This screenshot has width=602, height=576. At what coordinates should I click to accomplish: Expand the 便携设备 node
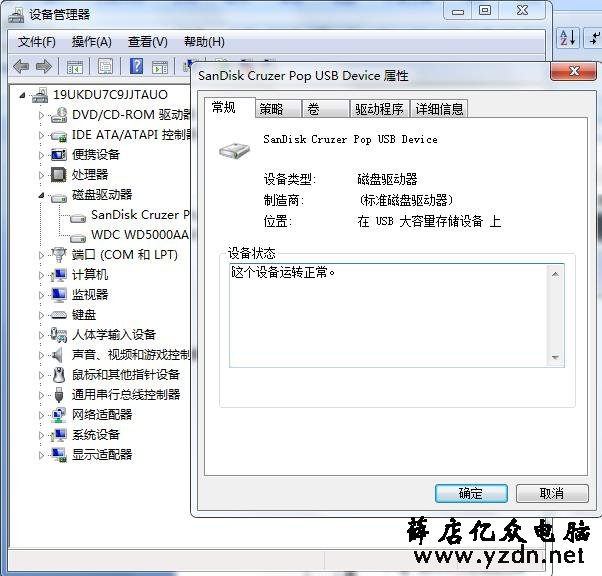point(41,155)
